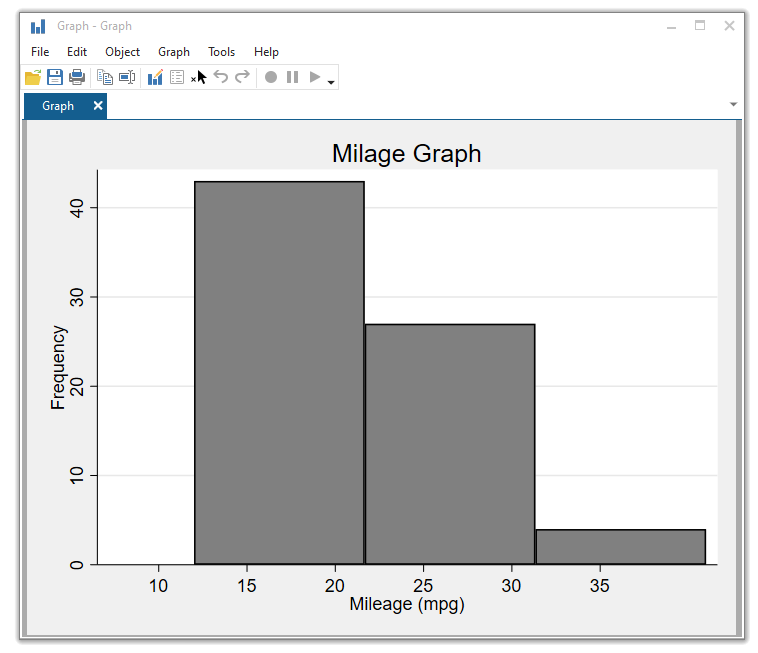Toggle the object browser list icon
Image resolution: width=758 pixels, height=653 pixels.
[177, 77]
